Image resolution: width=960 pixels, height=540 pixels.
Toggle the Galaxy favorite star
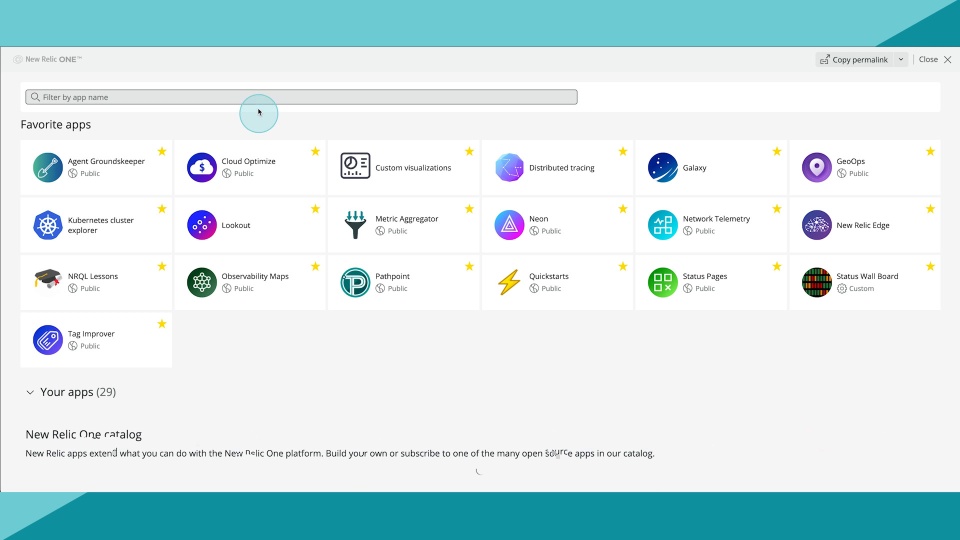(x=776, y=151)
